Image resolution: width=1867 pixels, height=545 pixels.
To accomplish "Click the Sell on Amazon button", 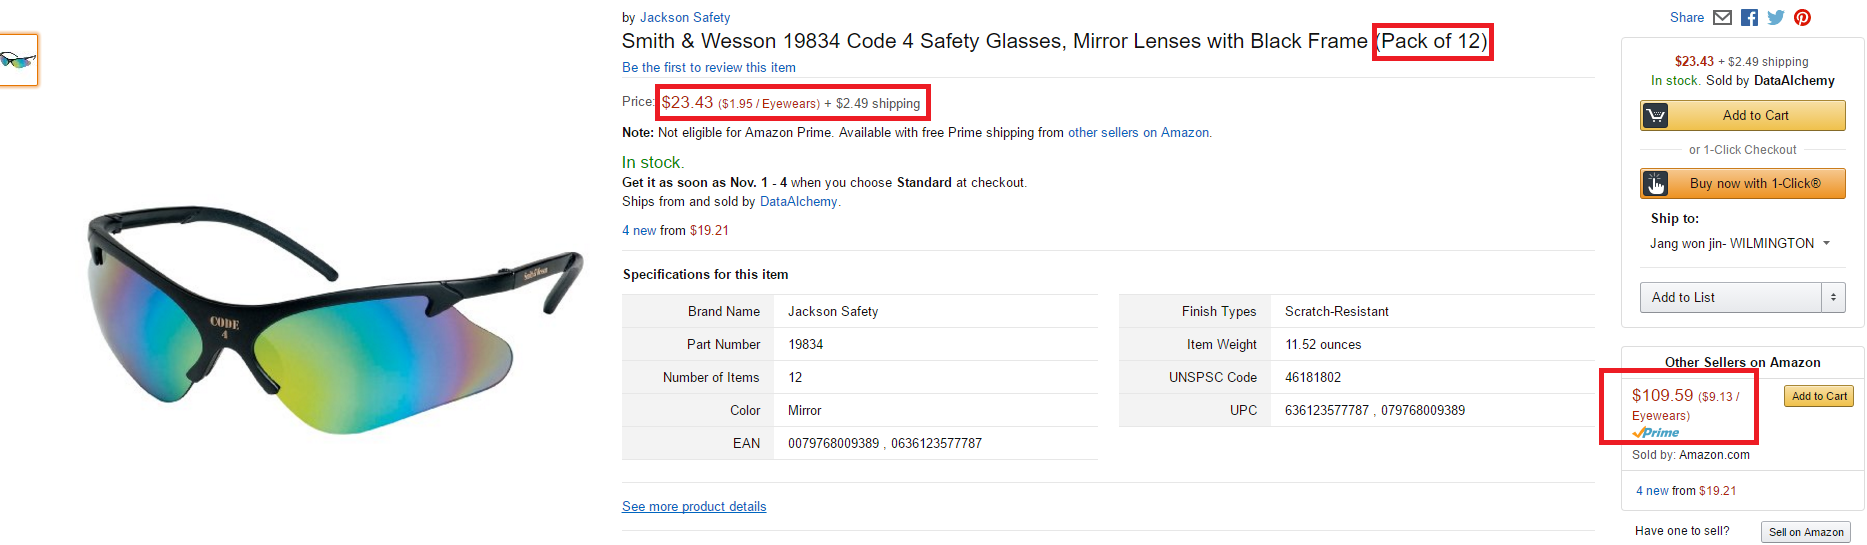I will point(1805,533).
